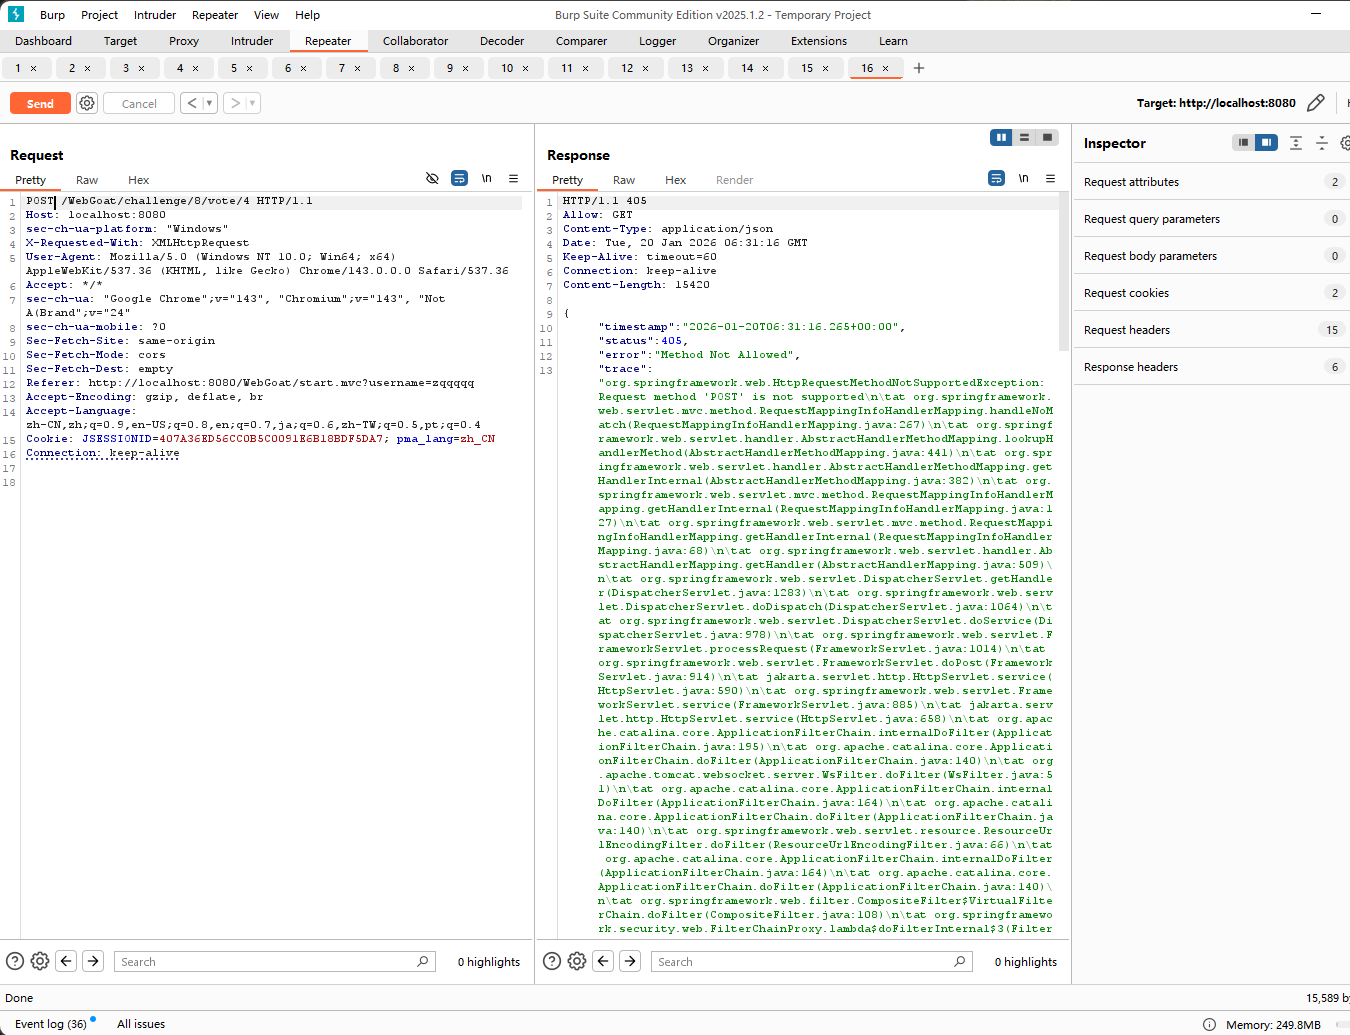1350x1035 pixels.
Task: Toggle line wrap in the Response panel
Action: 996,178
